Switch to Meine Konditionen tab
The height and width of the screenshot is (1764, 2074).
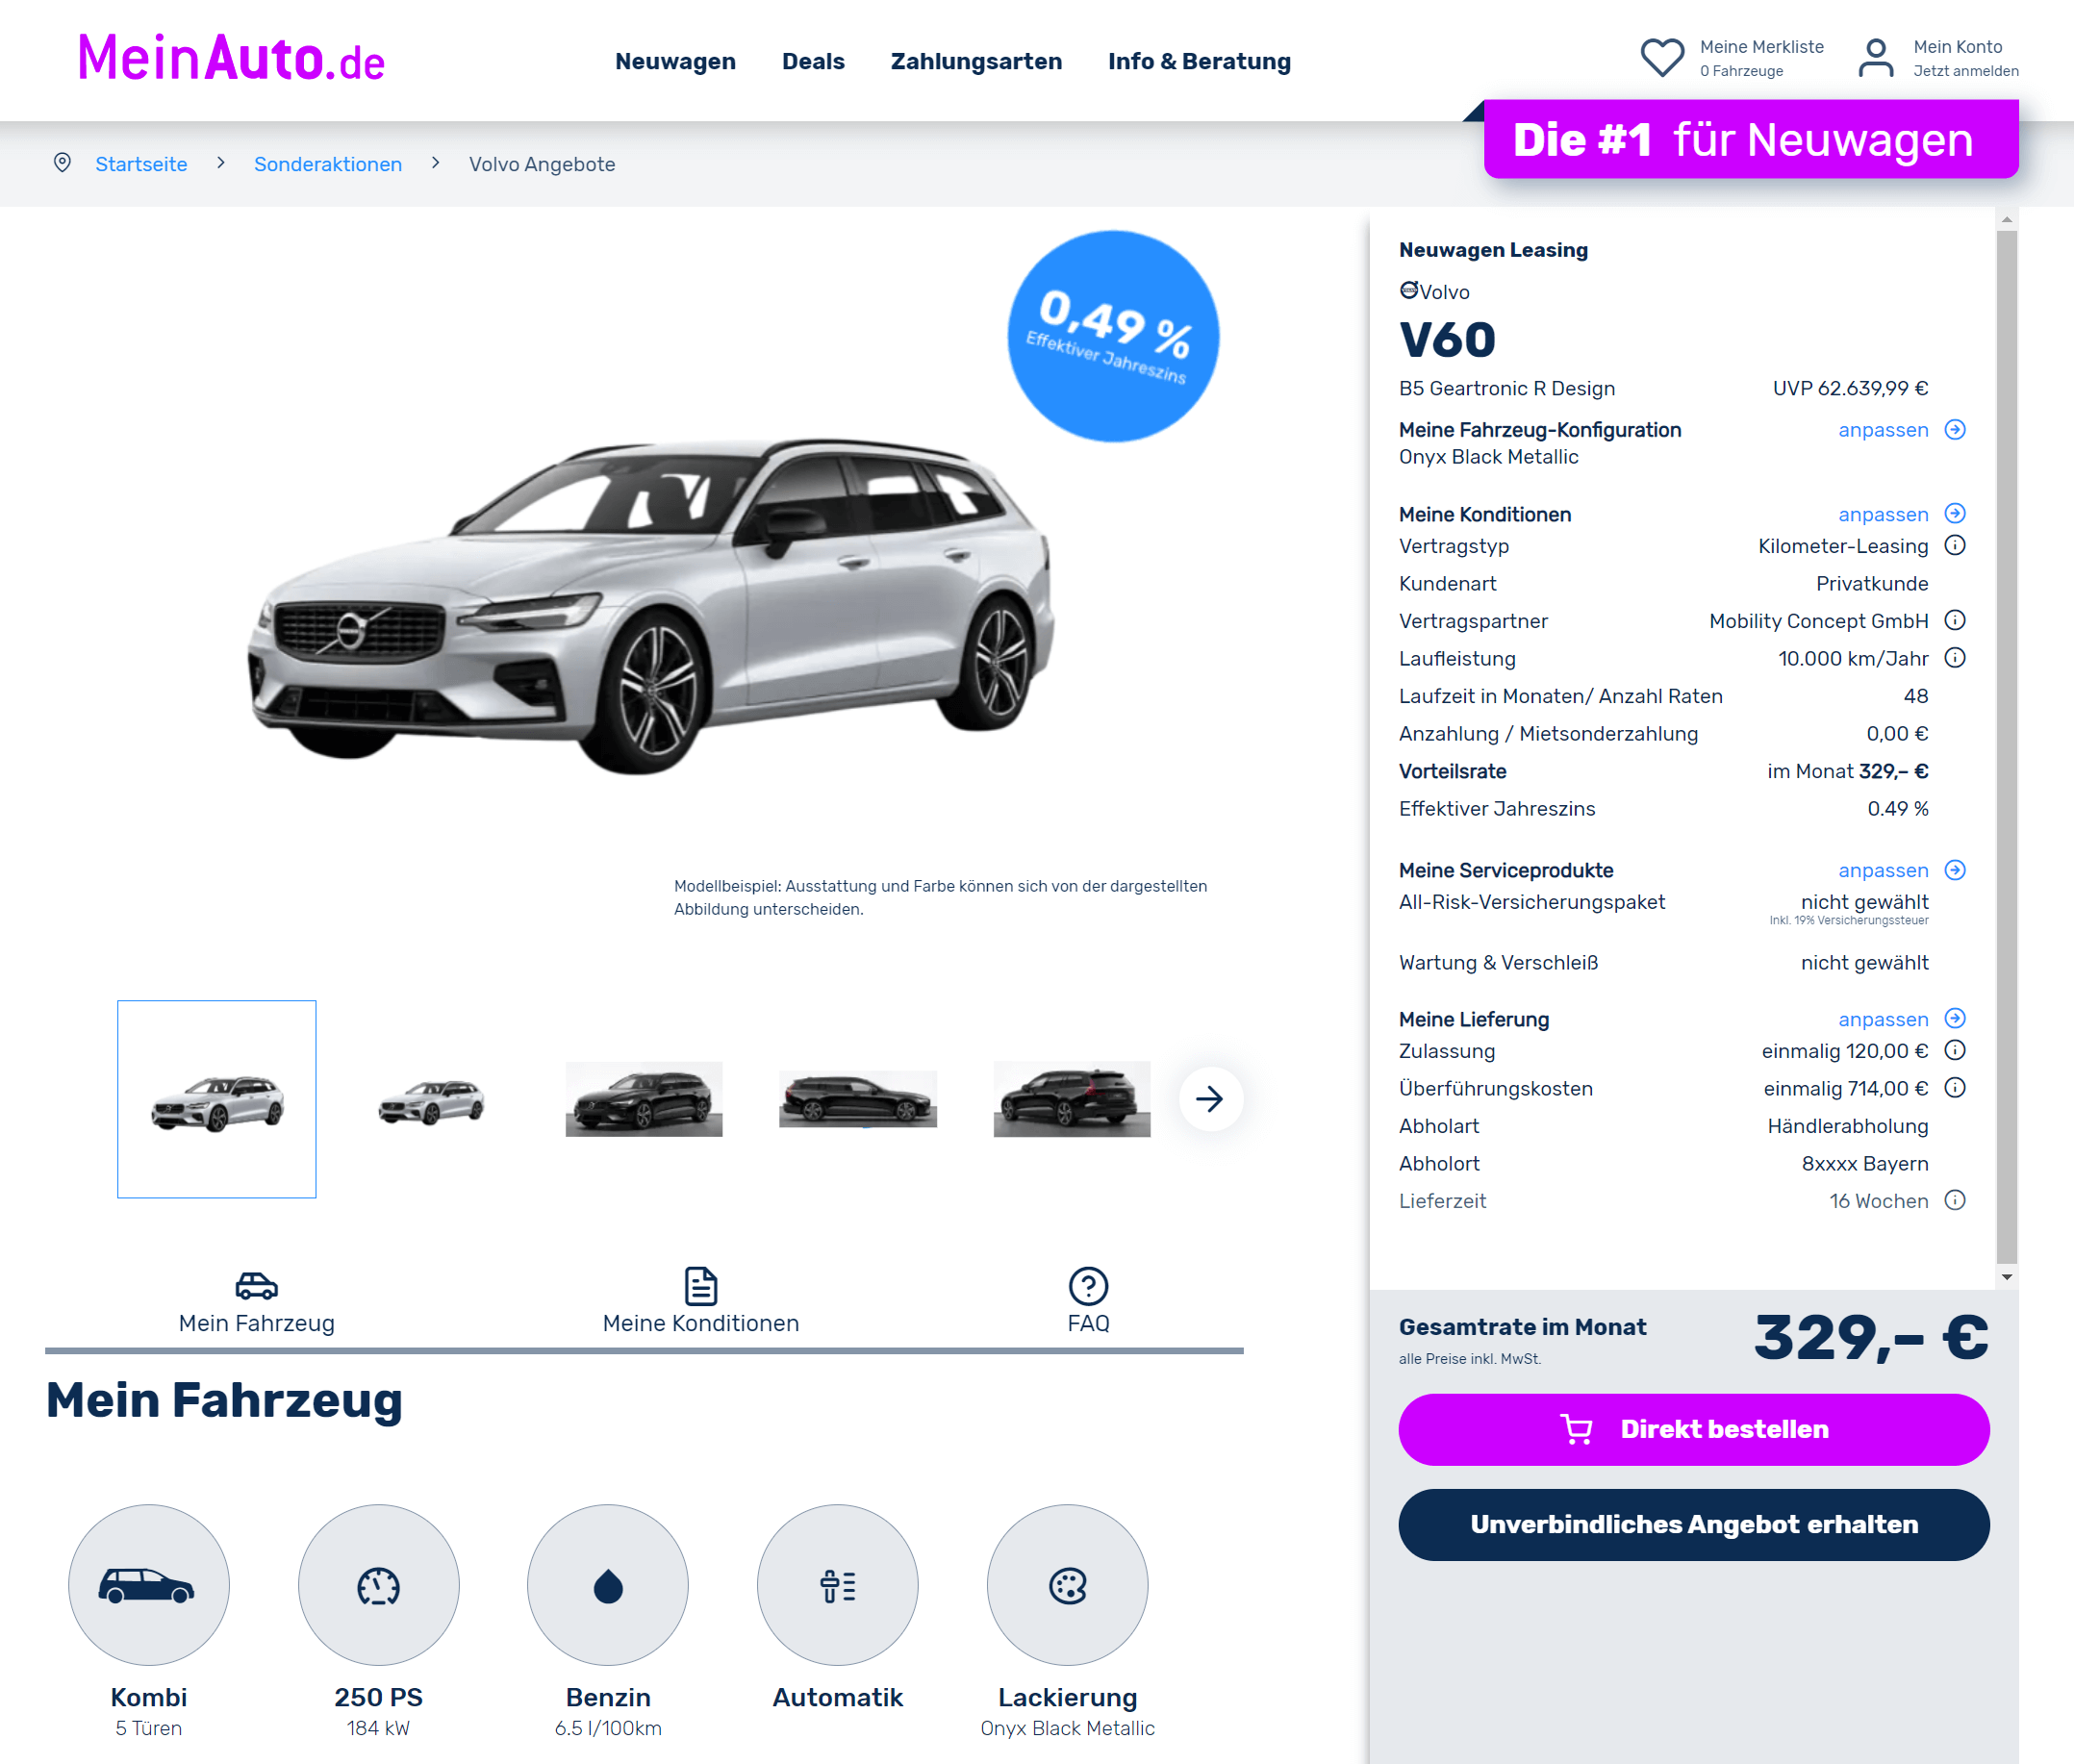tap(700, 1301)
